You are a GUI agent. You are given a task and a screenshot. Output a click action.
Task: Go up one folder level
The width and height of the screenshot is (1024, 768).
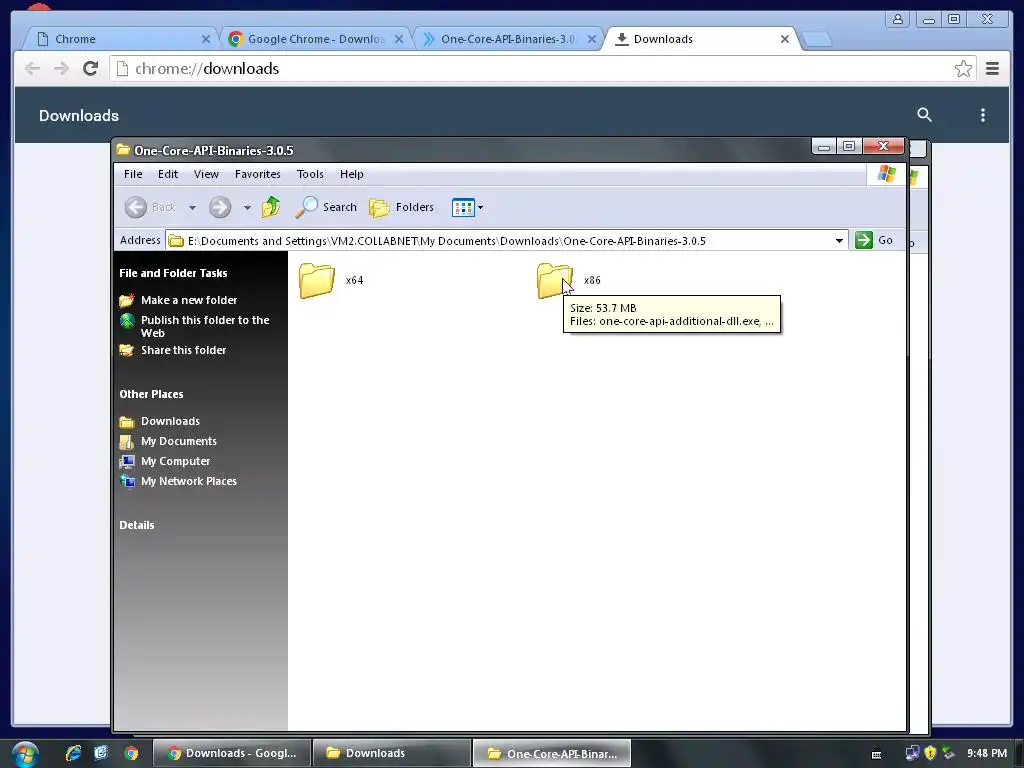pyautogui.click(x=270, y=207)
